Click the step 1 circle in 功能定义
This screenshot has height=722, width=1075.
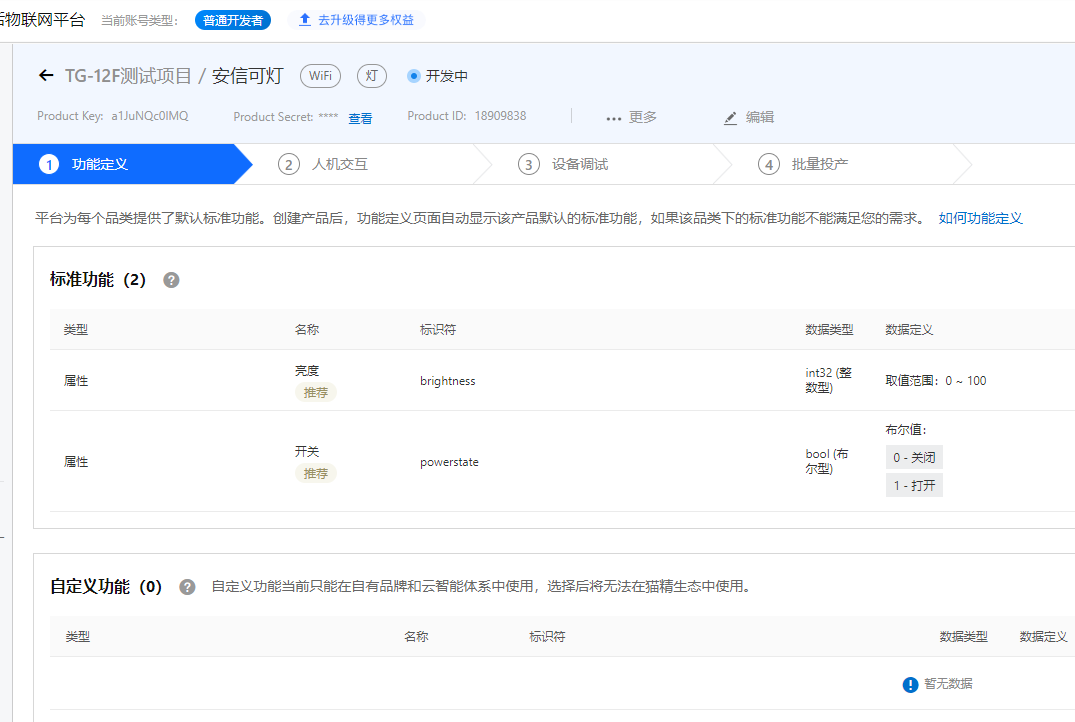pos(47,164)
